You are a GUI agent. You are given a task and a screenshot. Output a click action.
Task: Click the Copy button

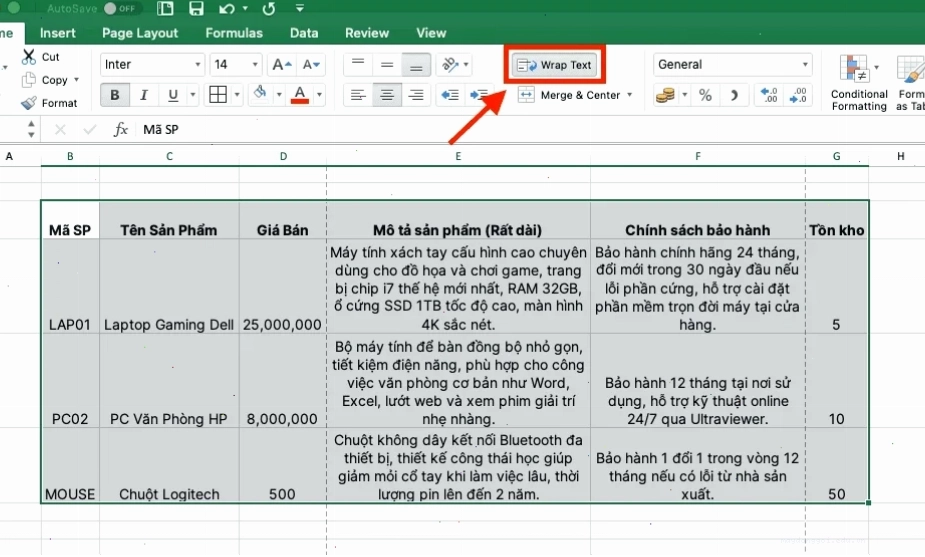[x=45, y=80]
